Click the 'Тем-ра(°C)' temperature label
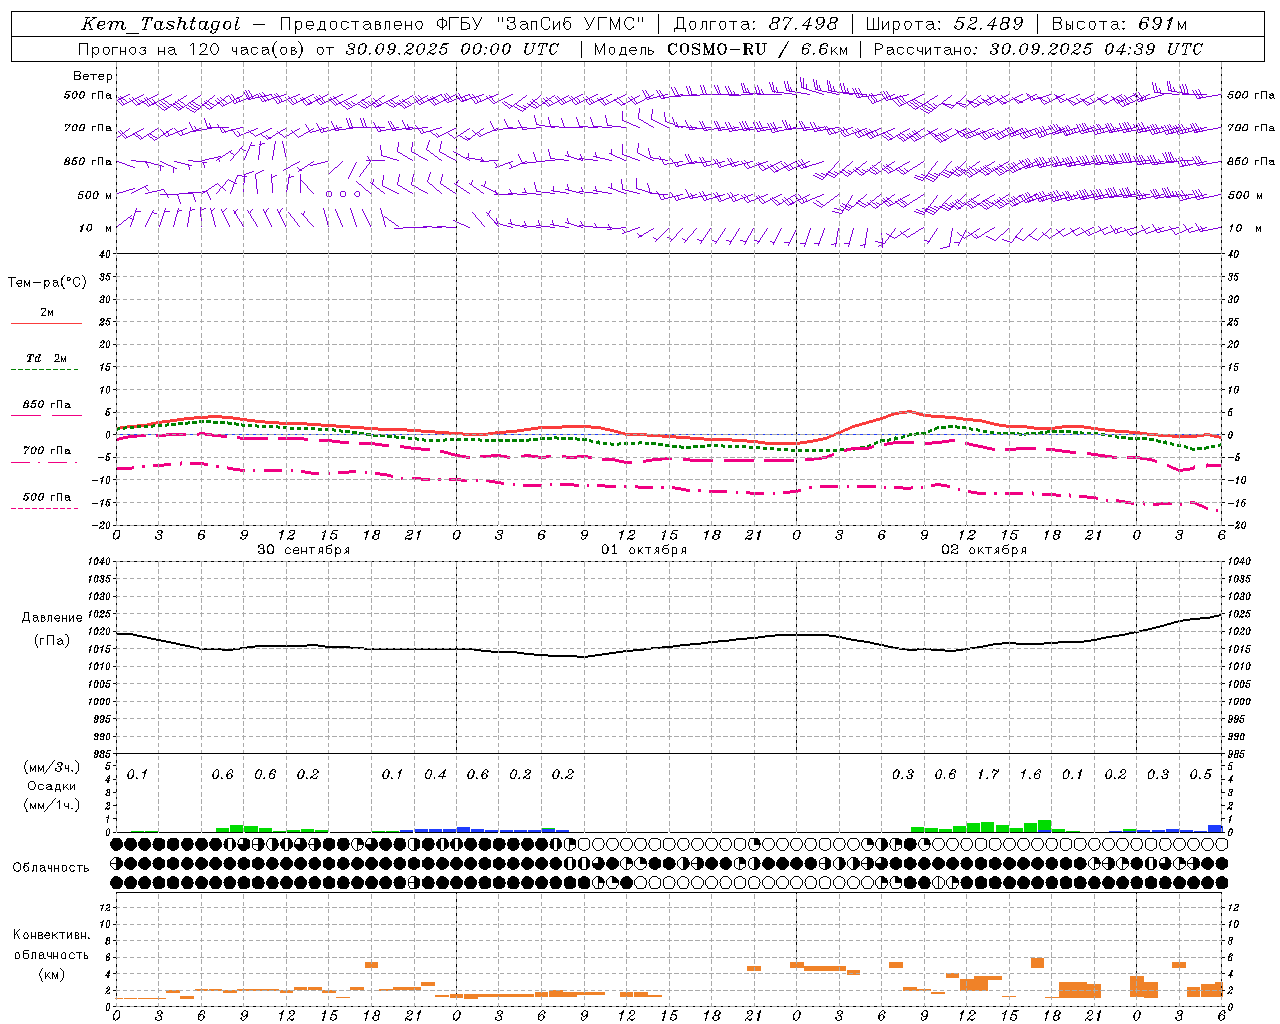This screenshot has height=1024, width=1280. pyautogui.click(x=47, y=283)
